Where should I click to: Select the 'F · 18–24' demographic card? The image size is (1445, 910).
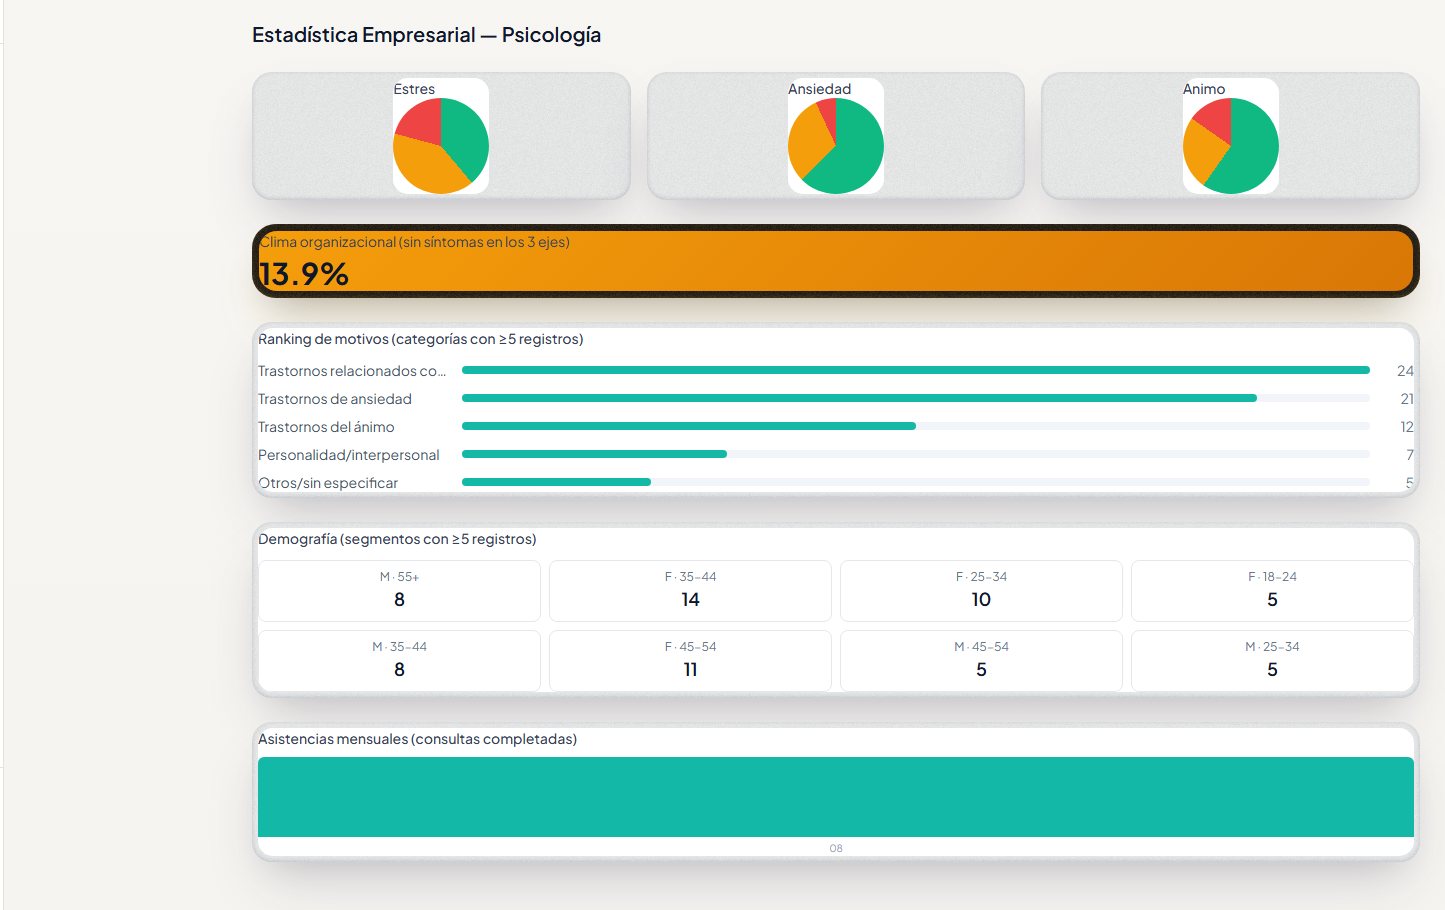tap(1272, 591)
